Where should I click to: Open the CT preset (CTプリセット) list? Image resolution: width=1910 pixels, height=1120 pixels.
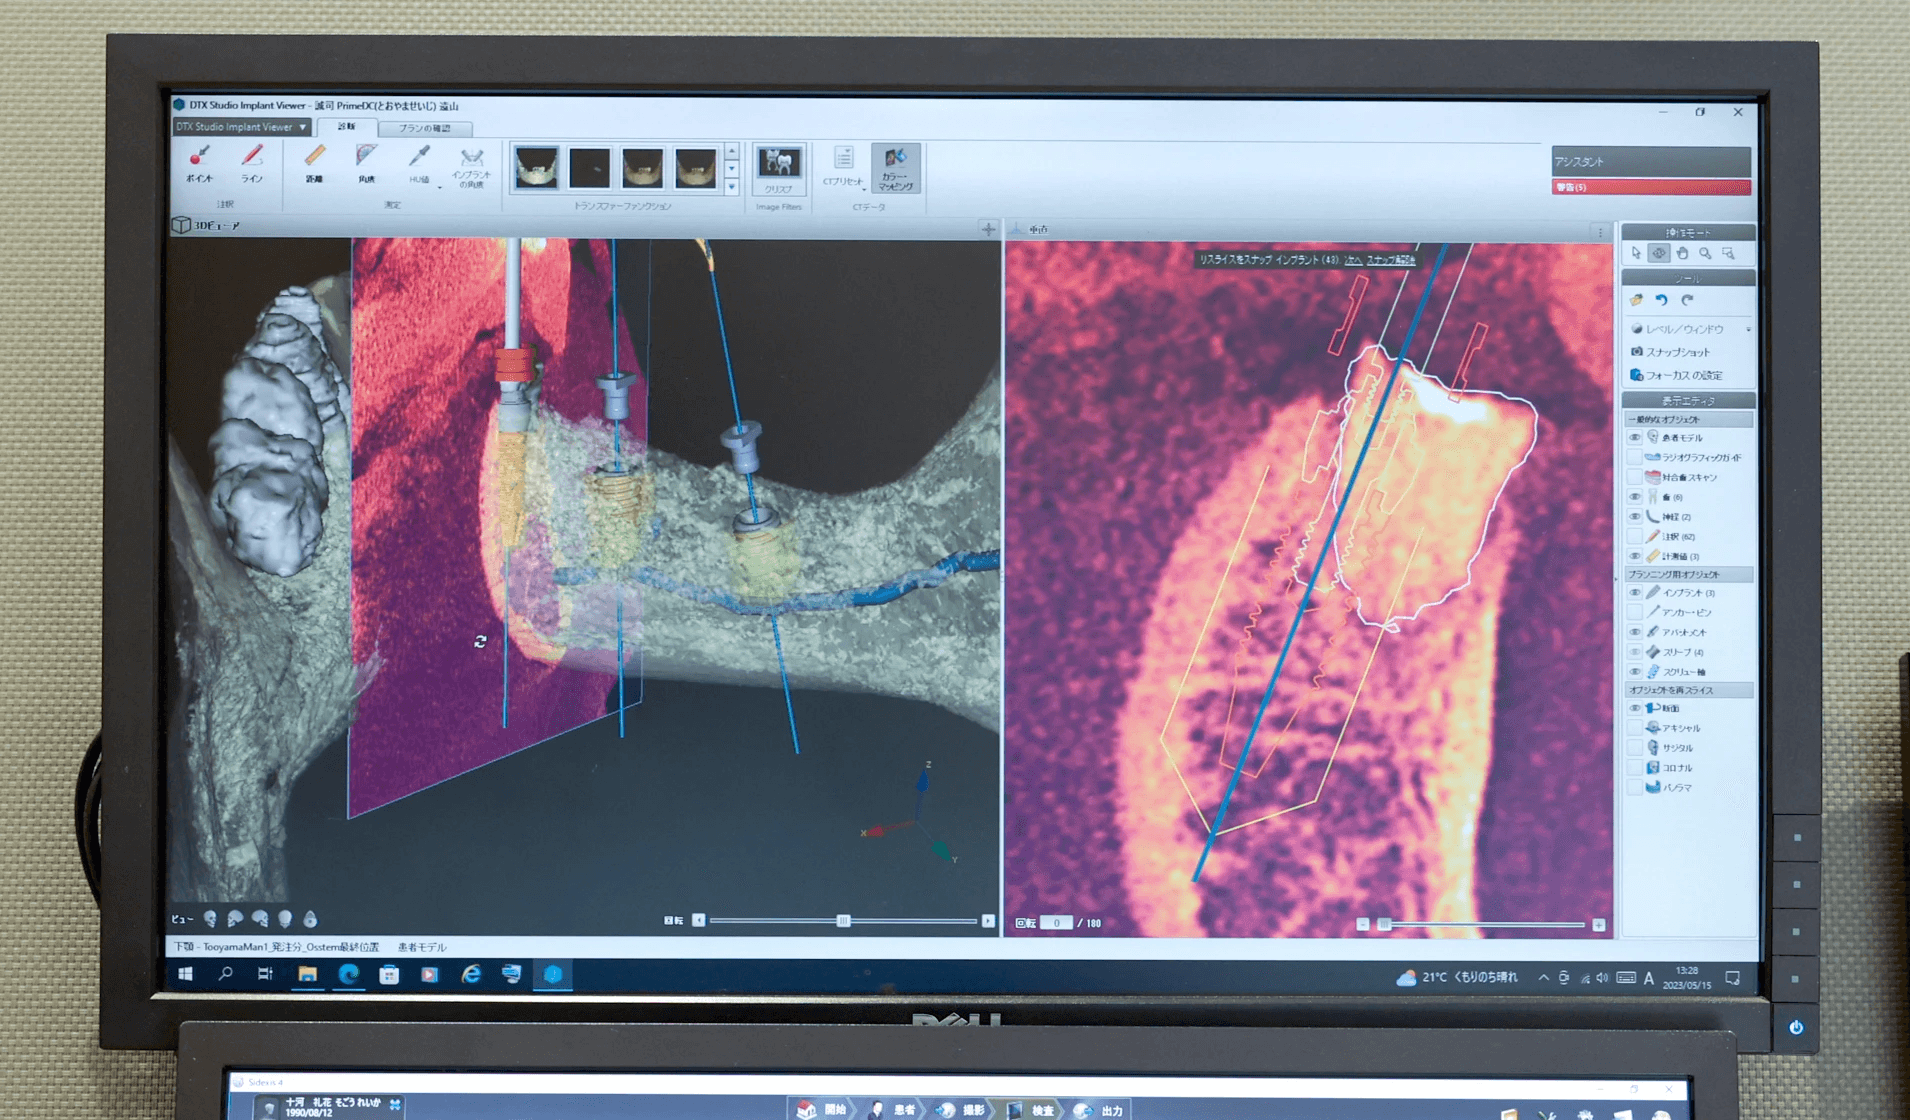[843, 167]
